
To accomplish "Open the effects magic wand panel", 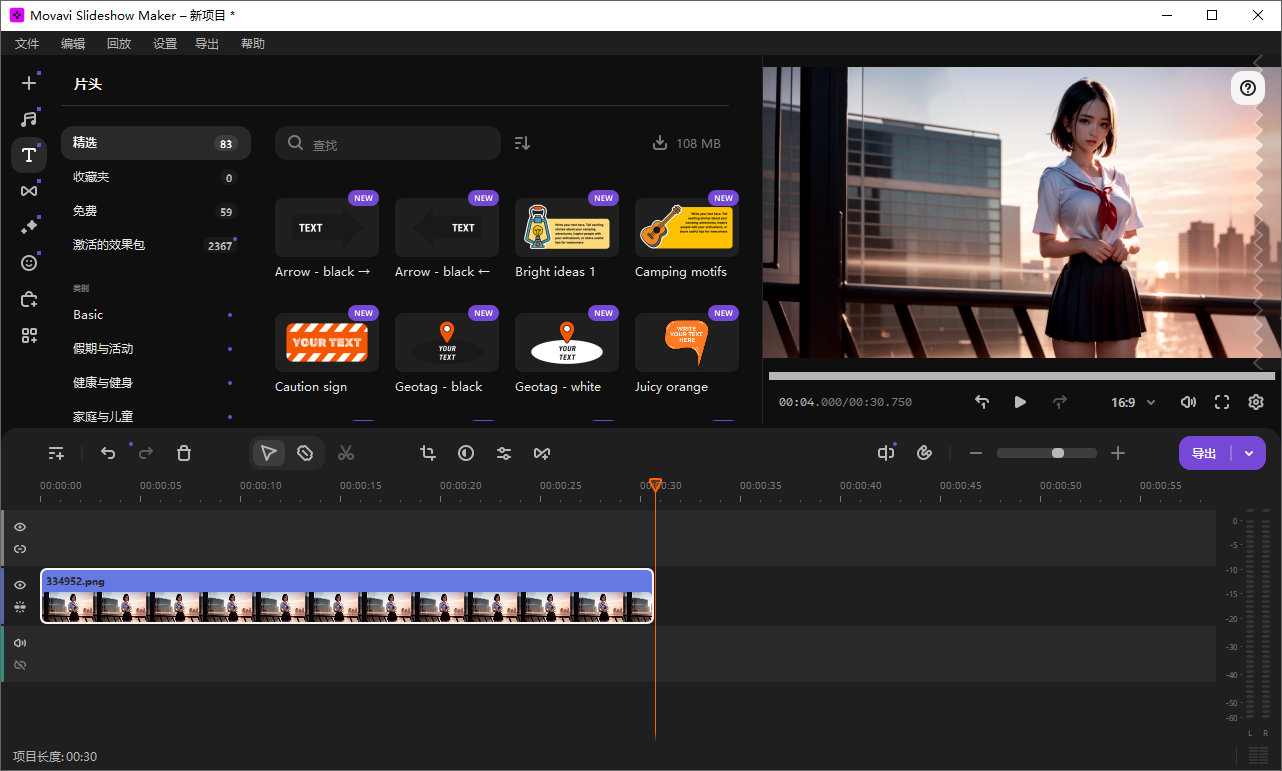I will point(29,227).
